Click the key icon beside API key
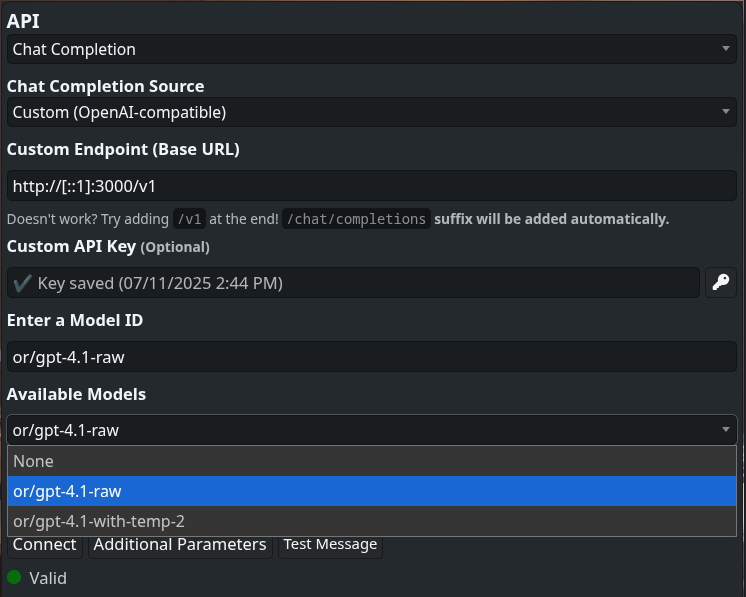This screenshot has height=597, width=746. coord(720,283)
